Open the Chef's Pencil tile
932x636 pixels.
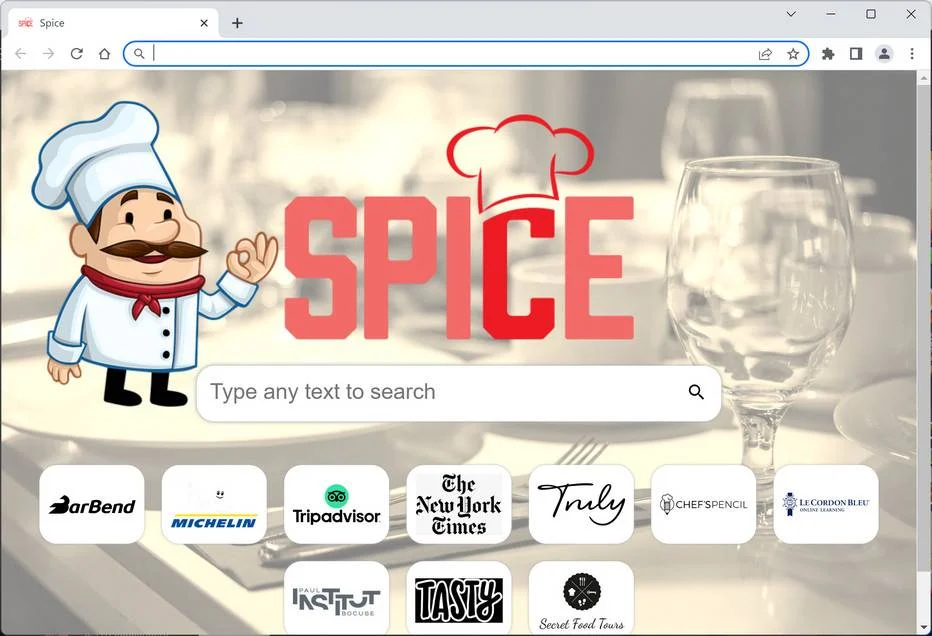click(704, 504)
